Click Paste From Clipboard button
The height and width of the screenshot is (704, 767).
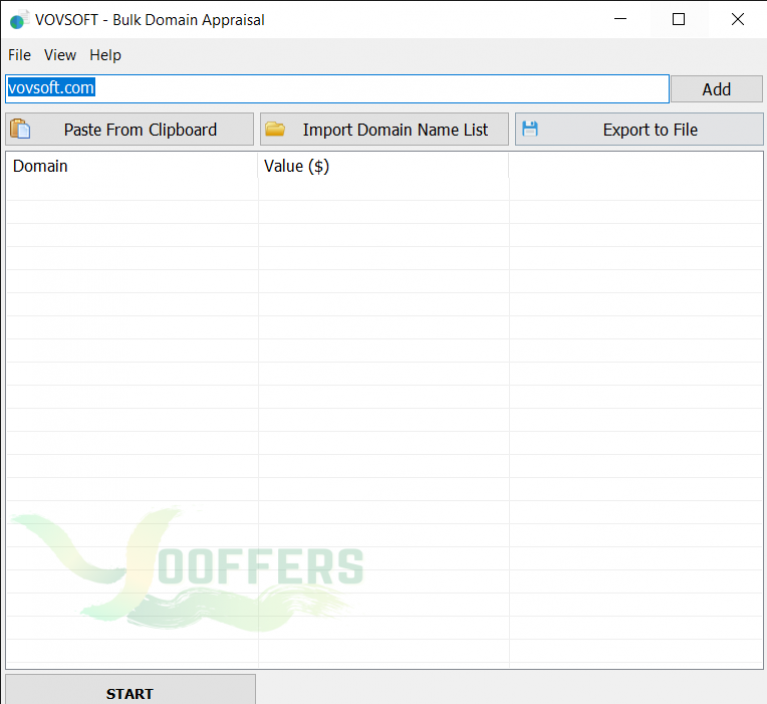(130, 130)
